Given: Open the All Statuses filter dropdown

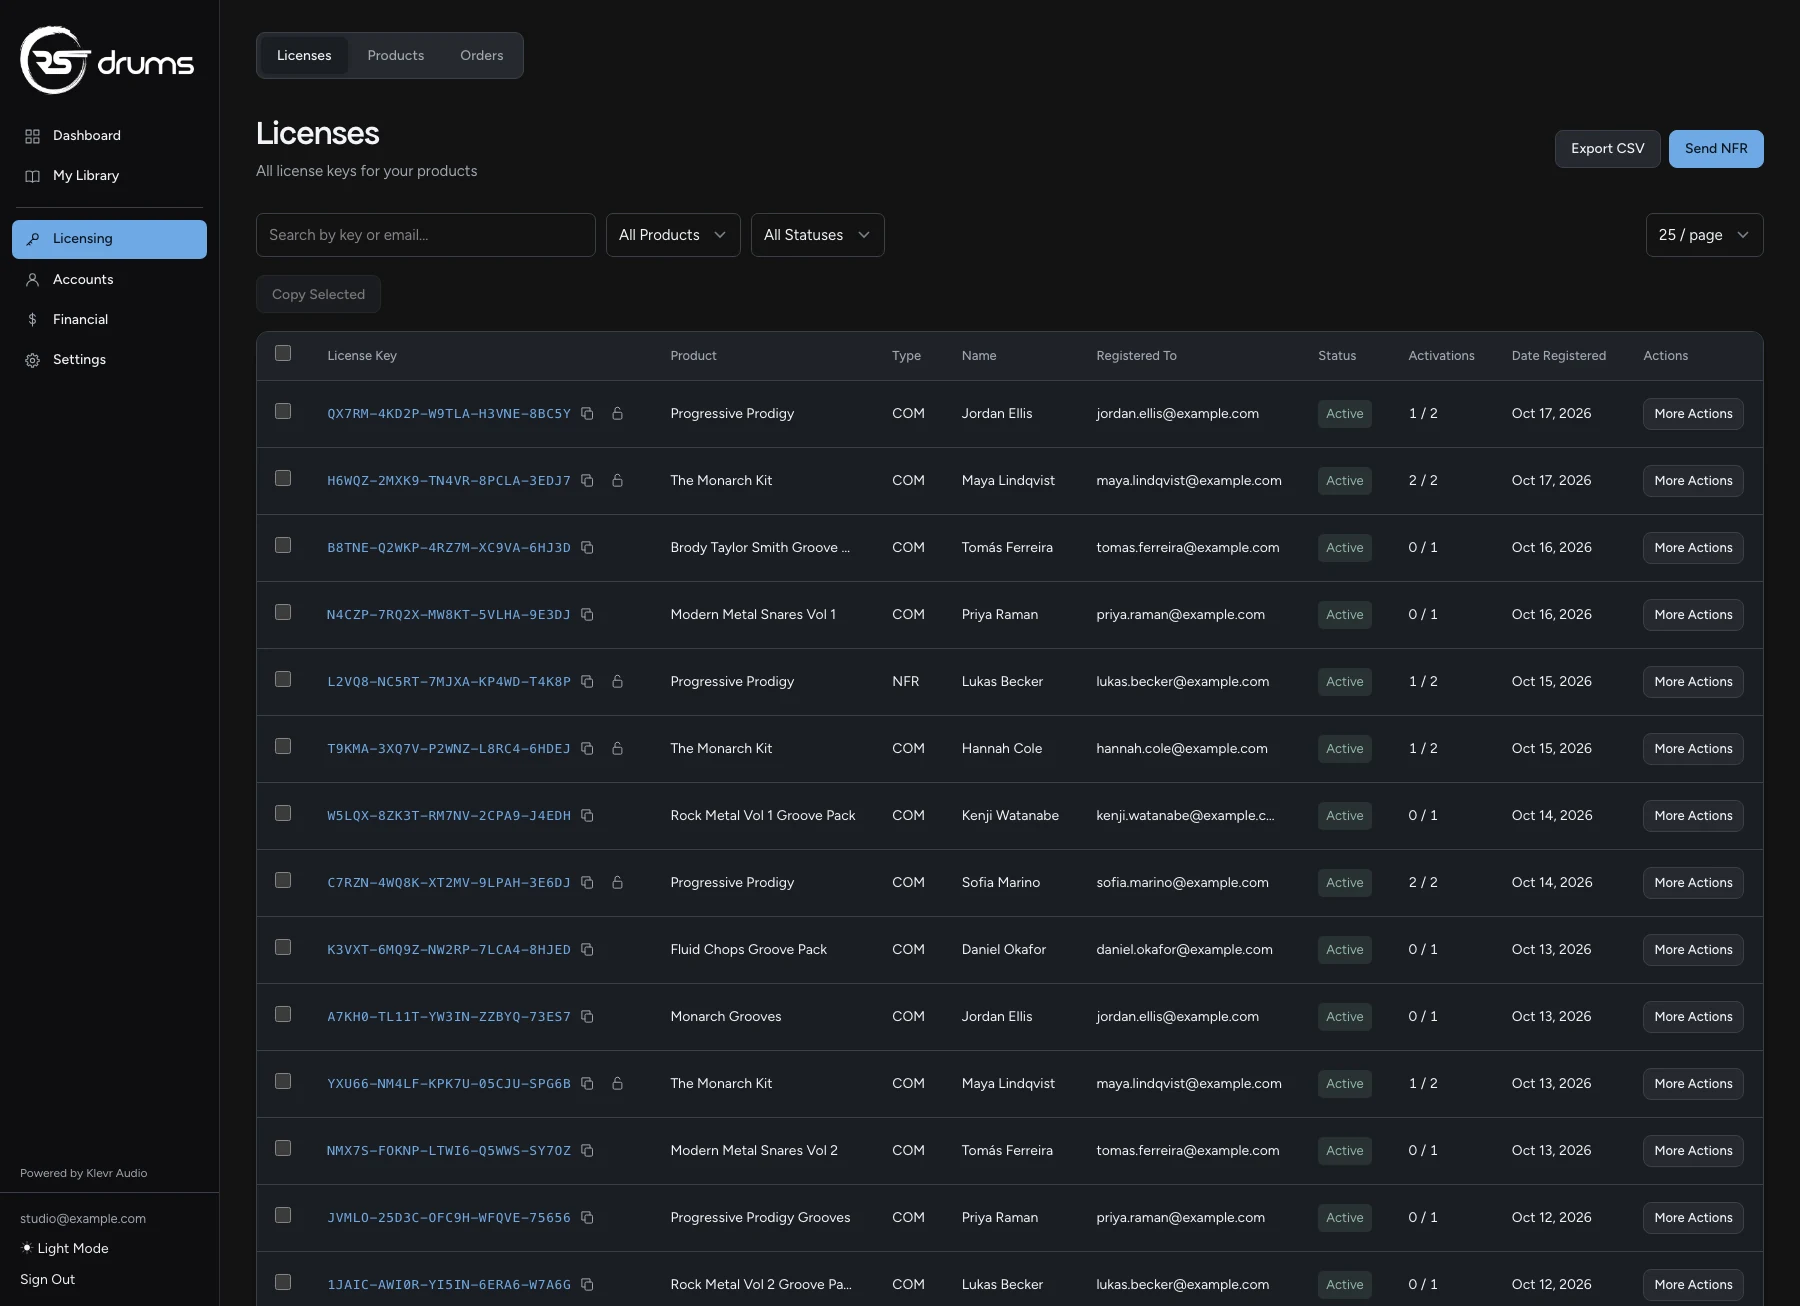Looking at the screenshot, I should tap(817, 235).
